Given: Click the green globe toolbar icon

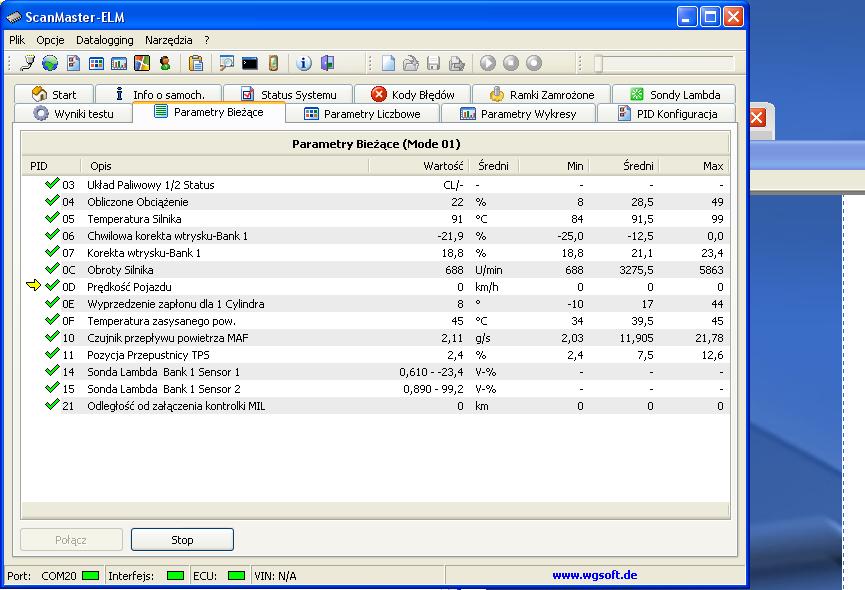Looking at the screenshot, I should (49, 64).
